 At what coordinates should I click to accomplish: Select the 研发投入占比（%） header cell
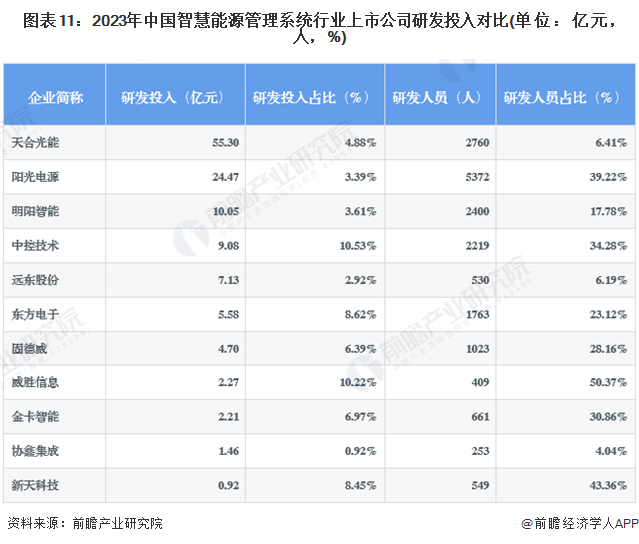[315, 95]
